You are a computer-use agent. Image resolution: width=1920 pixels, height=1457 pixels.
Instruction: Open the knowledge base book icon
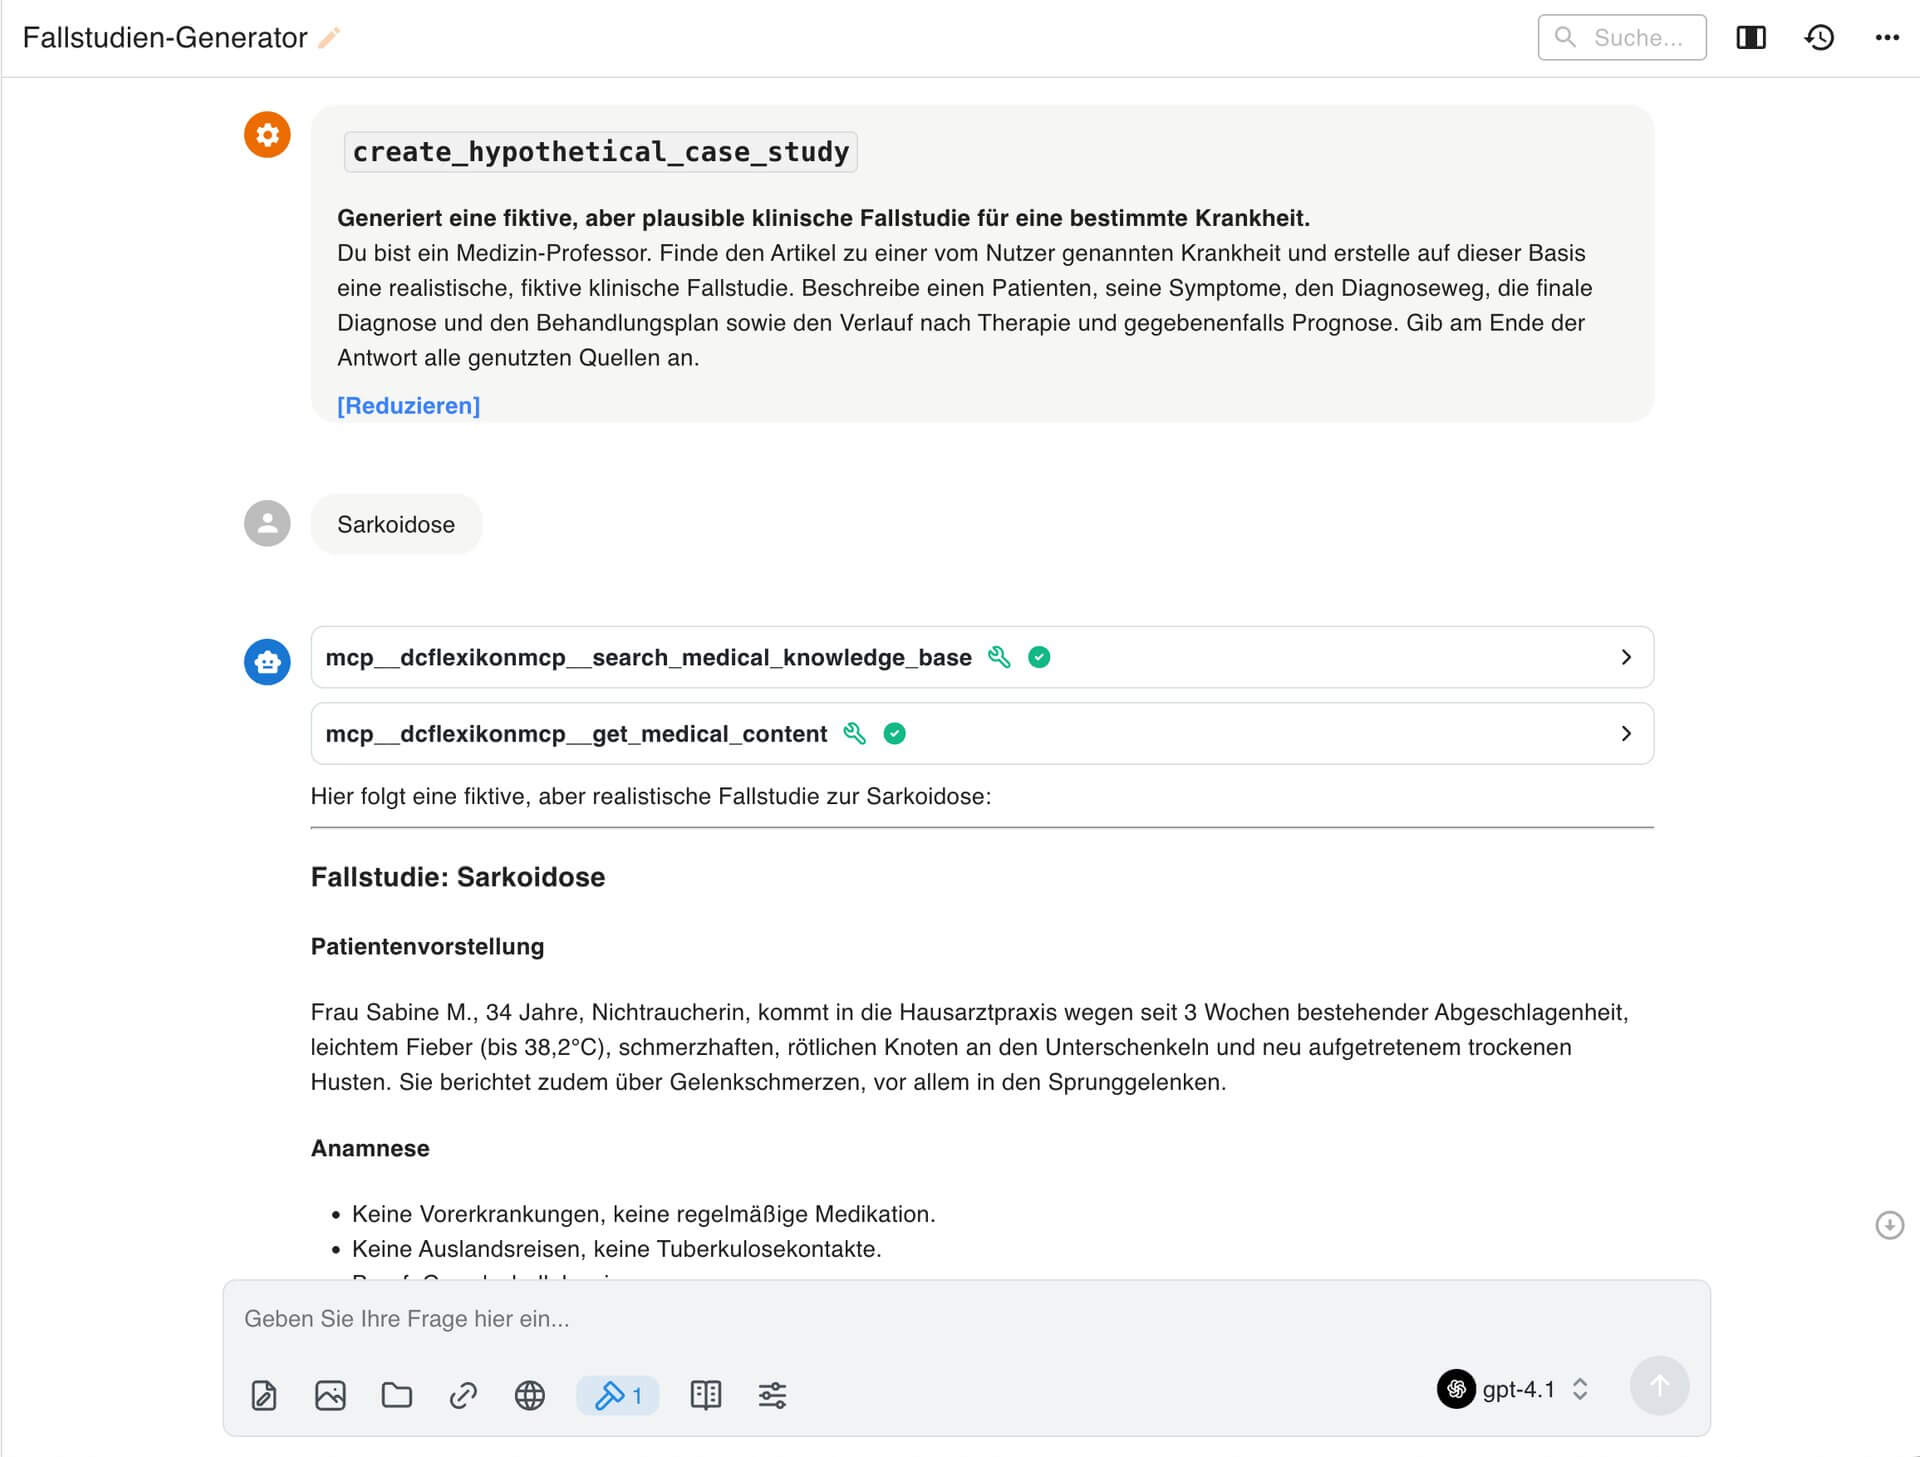click(x=706, y=1395)
